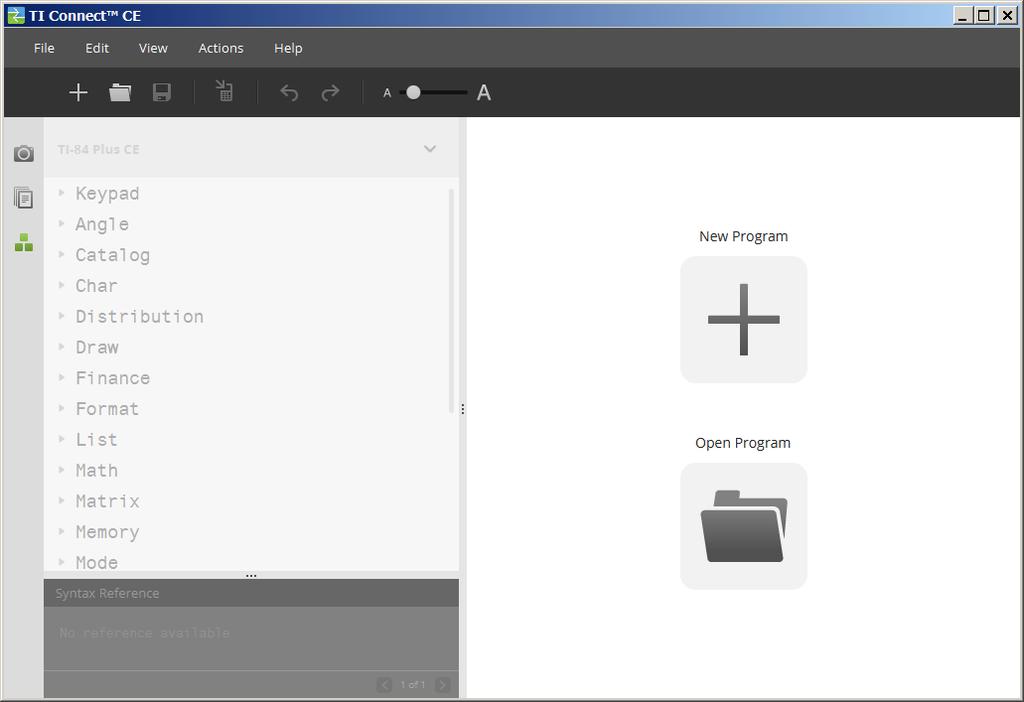Click the TI Connect CE title bar icon

click(x=16, y=15)
